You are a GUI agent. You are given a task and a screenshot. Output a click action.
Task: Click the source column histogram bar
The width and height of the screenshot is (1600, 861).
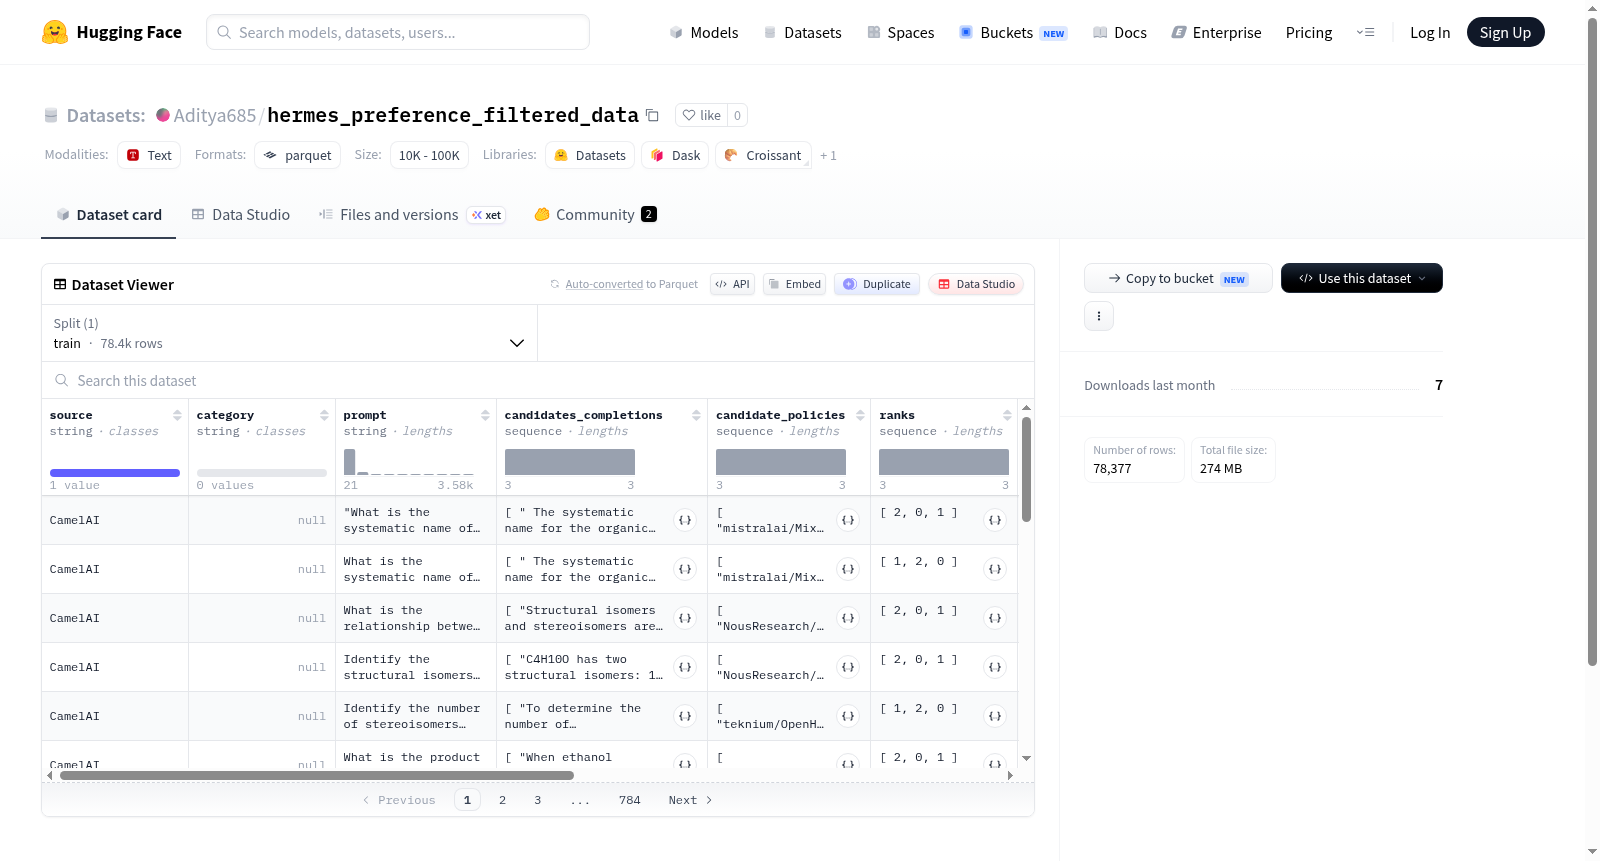115,473
